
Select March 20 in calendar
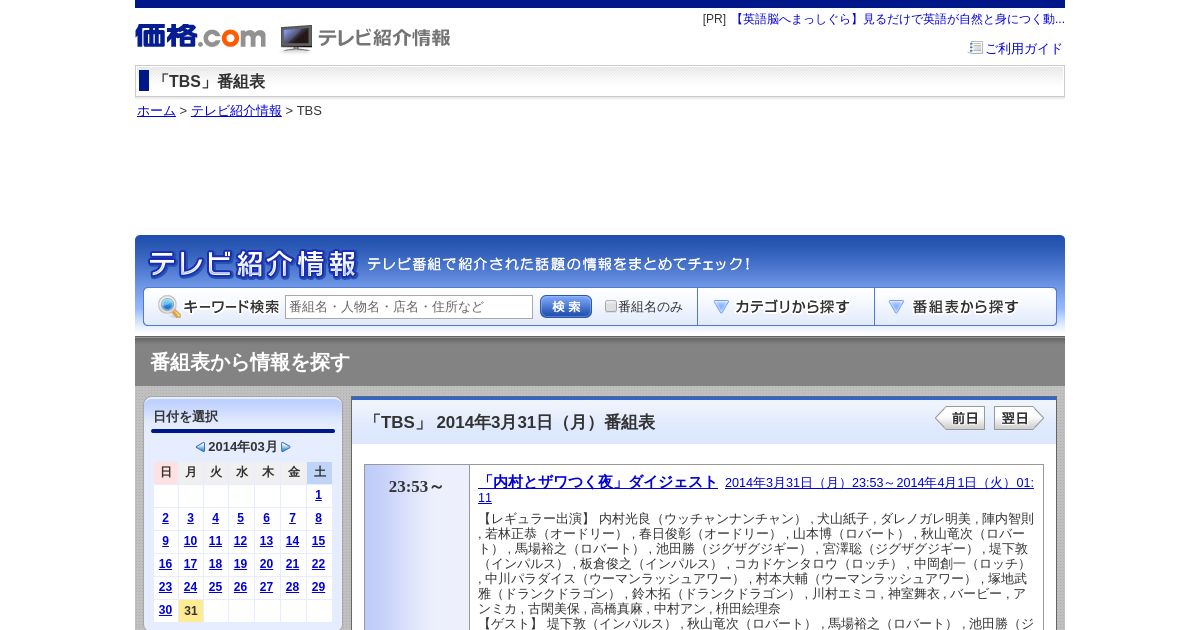click(x=266, y=564)
